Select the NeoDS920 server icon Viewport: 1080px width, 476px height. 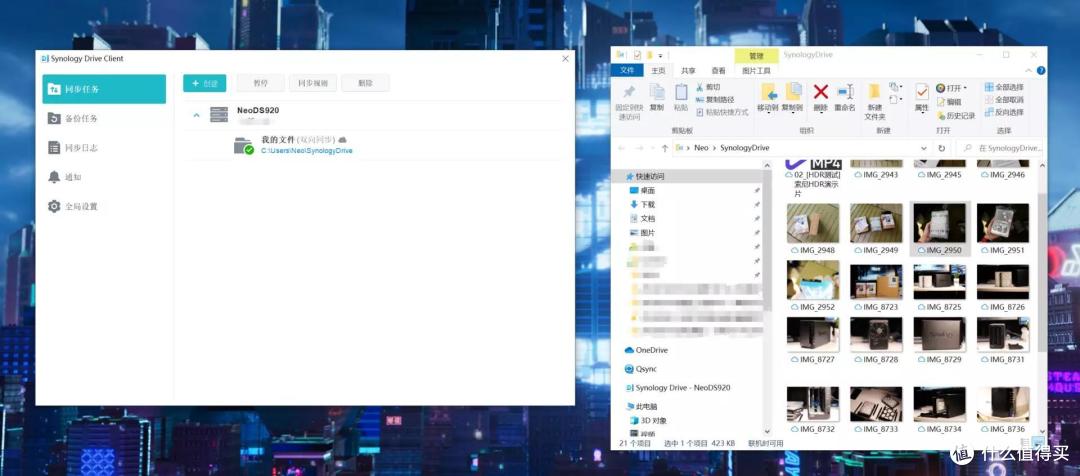pyautogui.click(x=219, y=114)
